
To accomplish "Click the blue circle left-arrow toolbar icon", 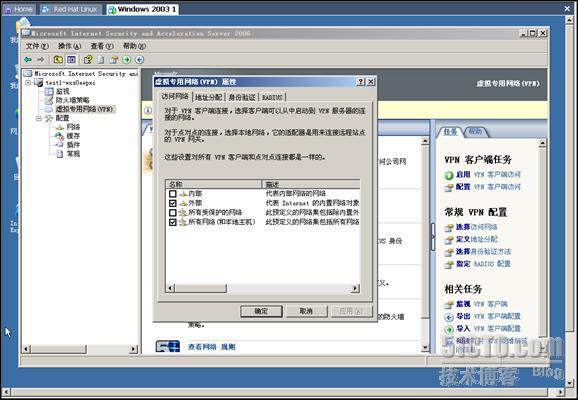I will (139, 59).
